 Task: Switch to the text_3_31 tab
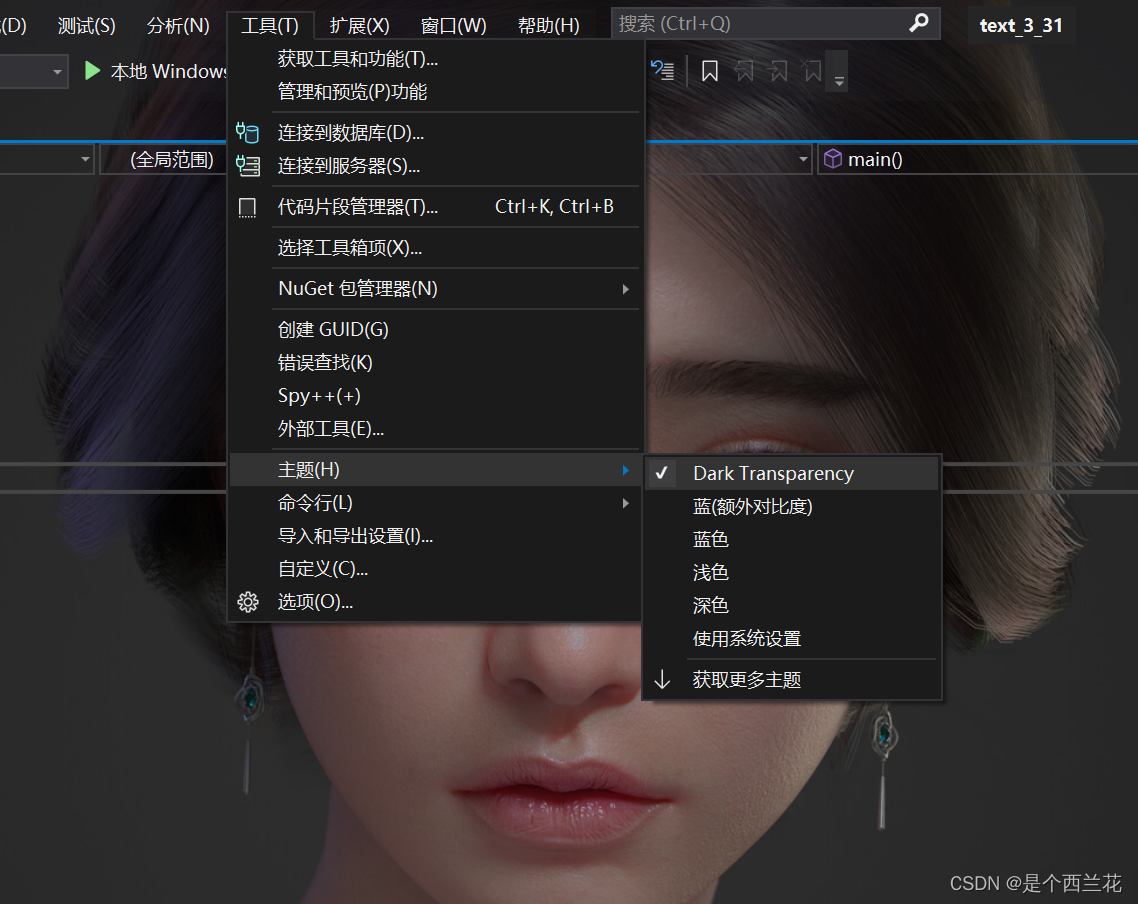1022,25
